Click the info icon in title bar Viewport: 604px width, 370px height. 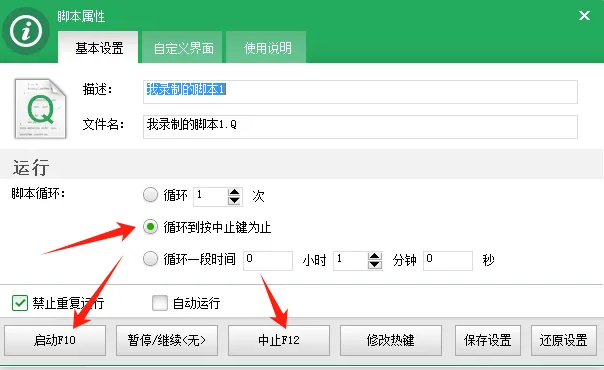tap(26, 31)
